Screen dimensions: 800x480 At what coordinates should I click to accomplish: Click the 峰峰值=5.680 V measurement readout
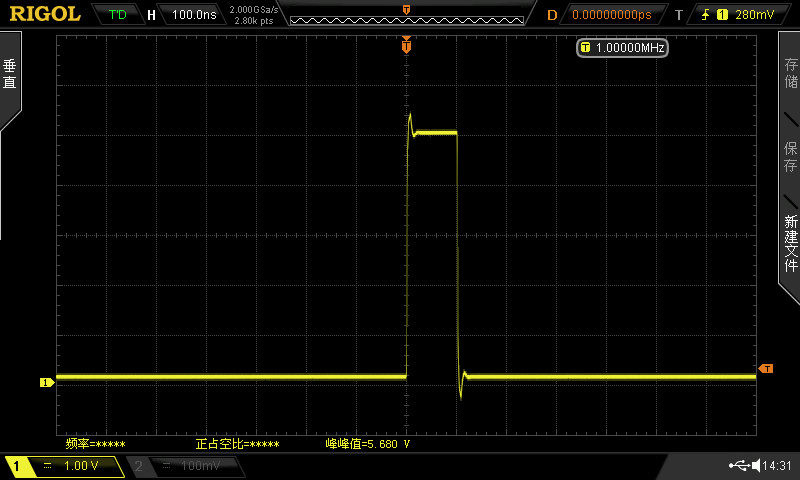tap(367, 444)
